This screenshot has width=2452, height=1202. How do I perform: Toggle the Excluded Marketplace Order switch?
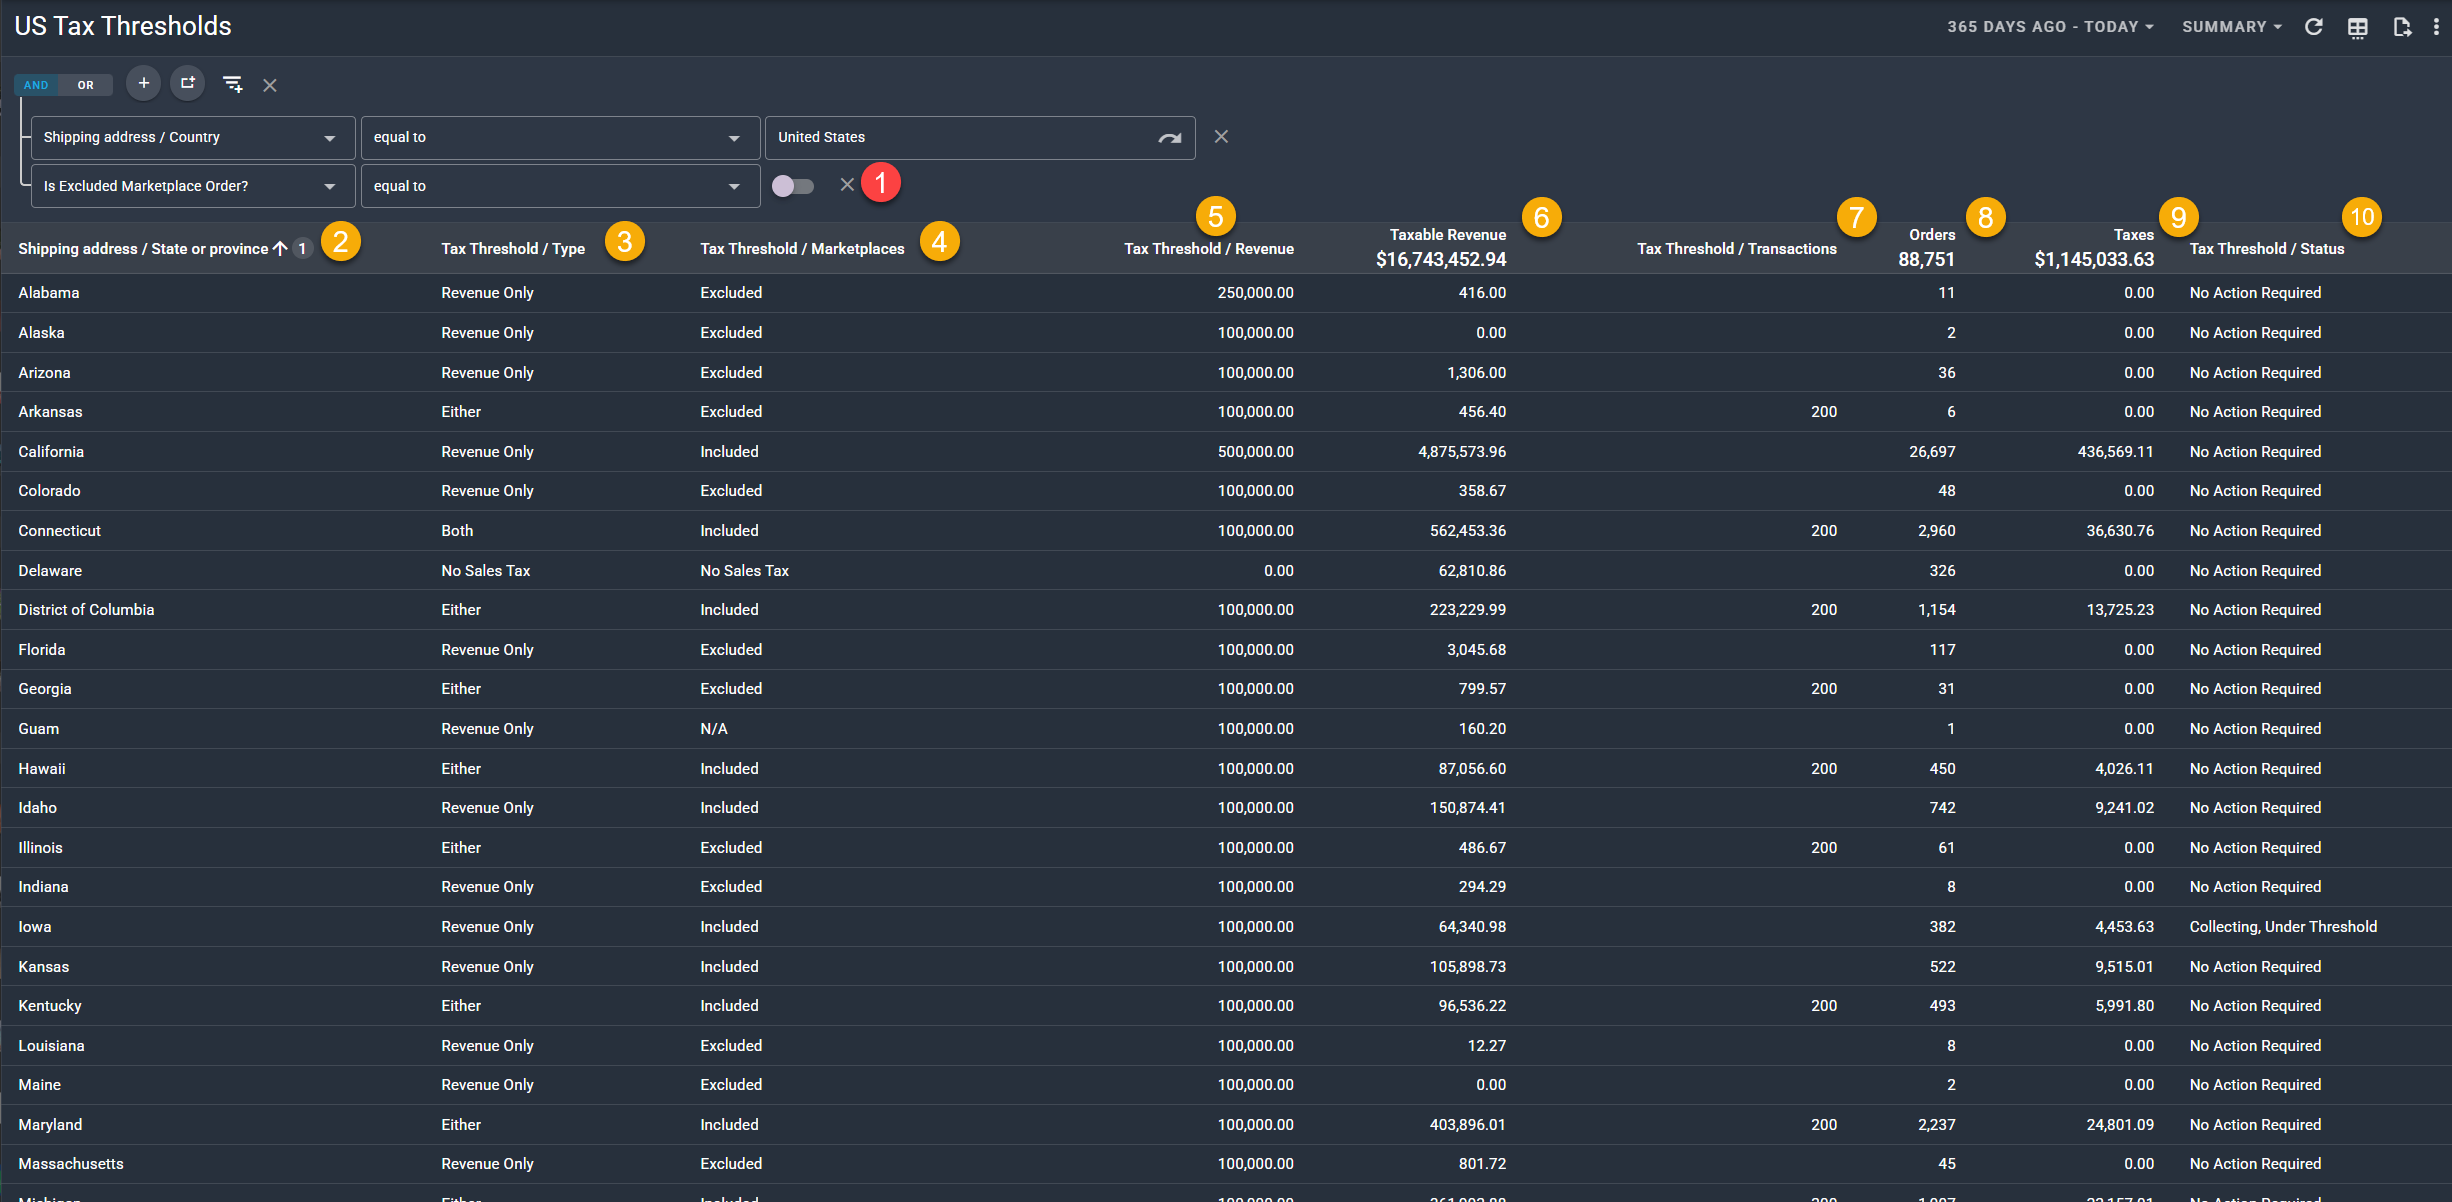pyautogui.click(x=793, y=186)
